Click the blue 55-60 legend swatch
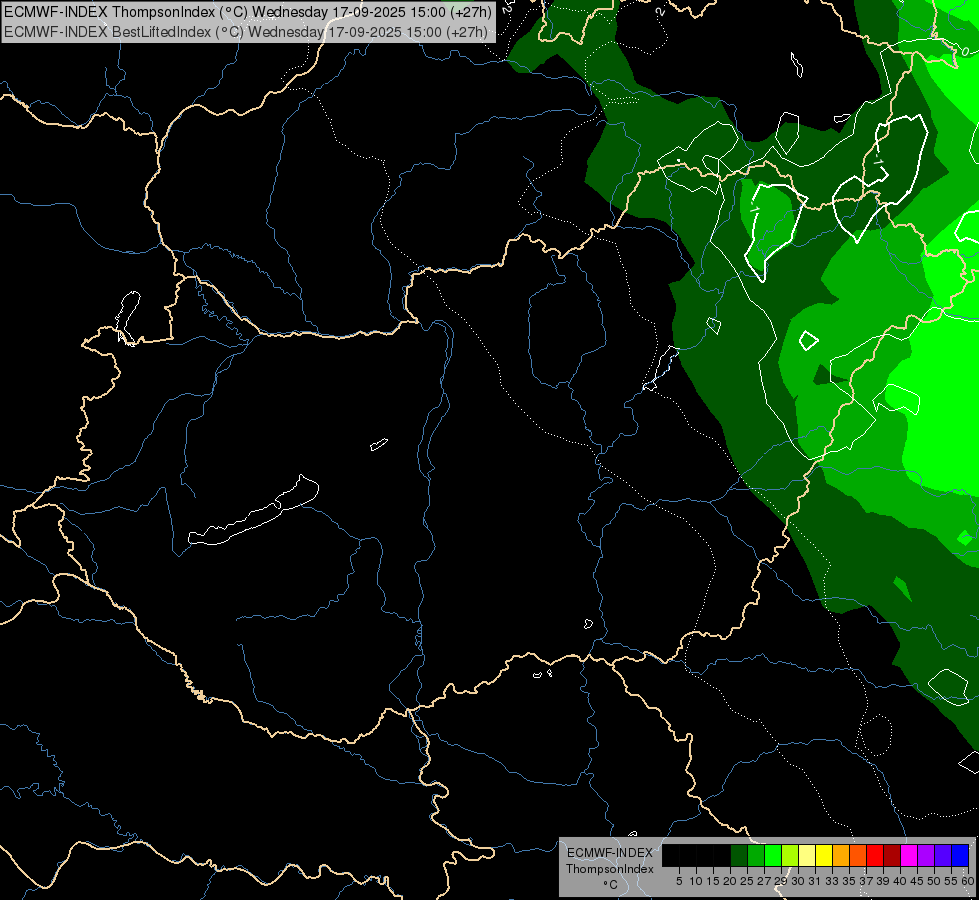 point(960,855)
